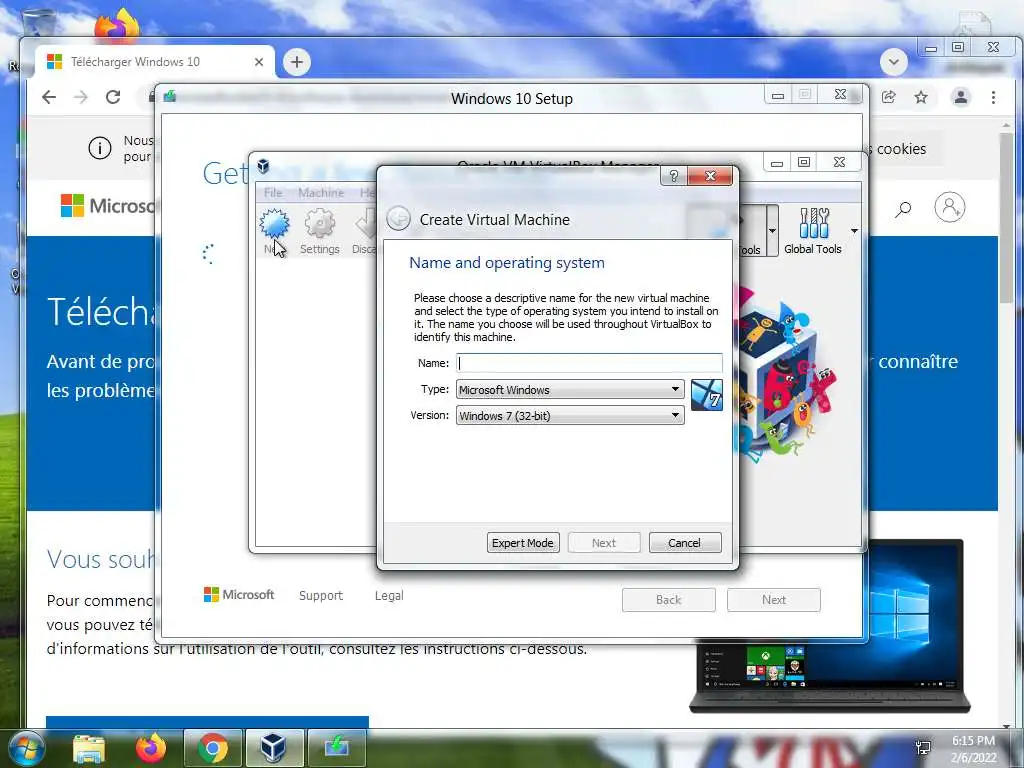Image resolution: width=1024 pixels, height=768 pixels.
Task: Expand the Global Tools dropdown arrow
Action: coord(854,231)
